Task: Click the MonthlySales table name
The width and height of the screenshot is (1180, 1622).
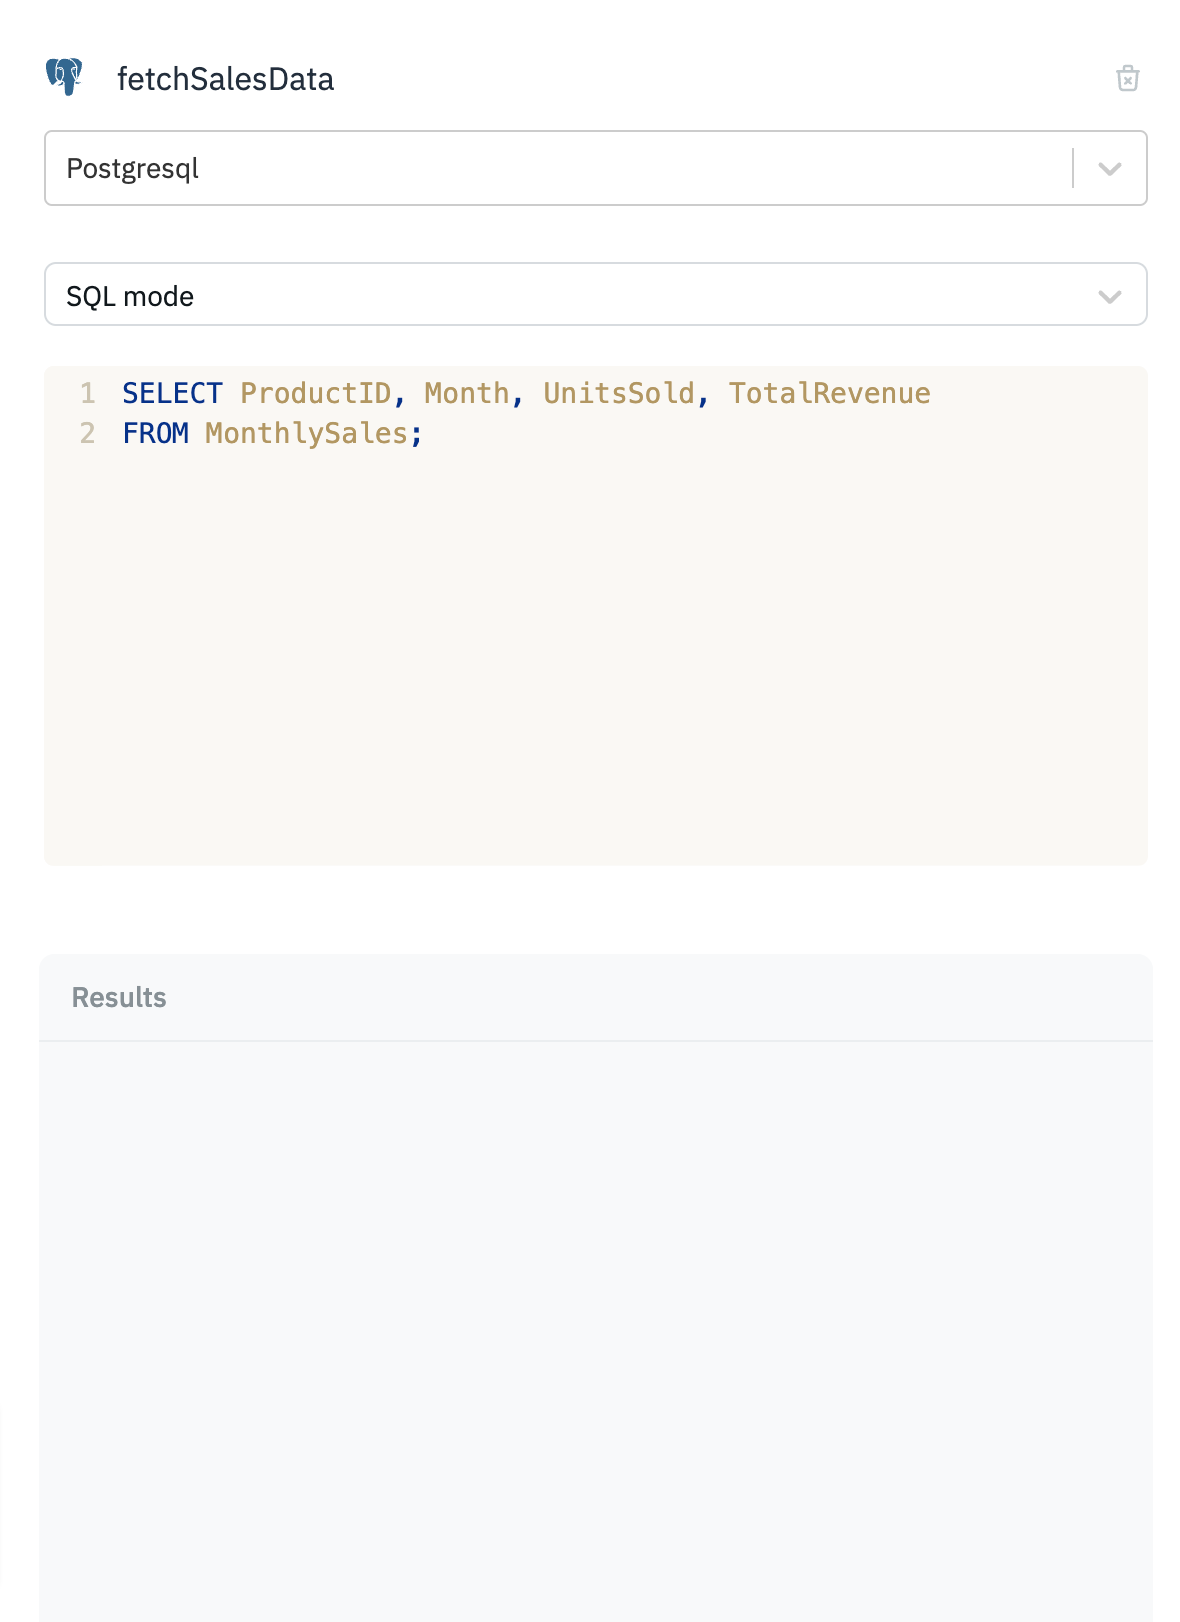Action: (306, 433)
